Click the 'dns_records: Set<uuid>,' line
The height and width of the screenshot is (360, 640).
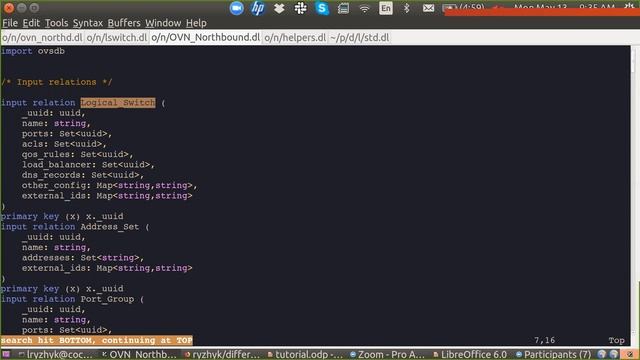coord(83,175)
